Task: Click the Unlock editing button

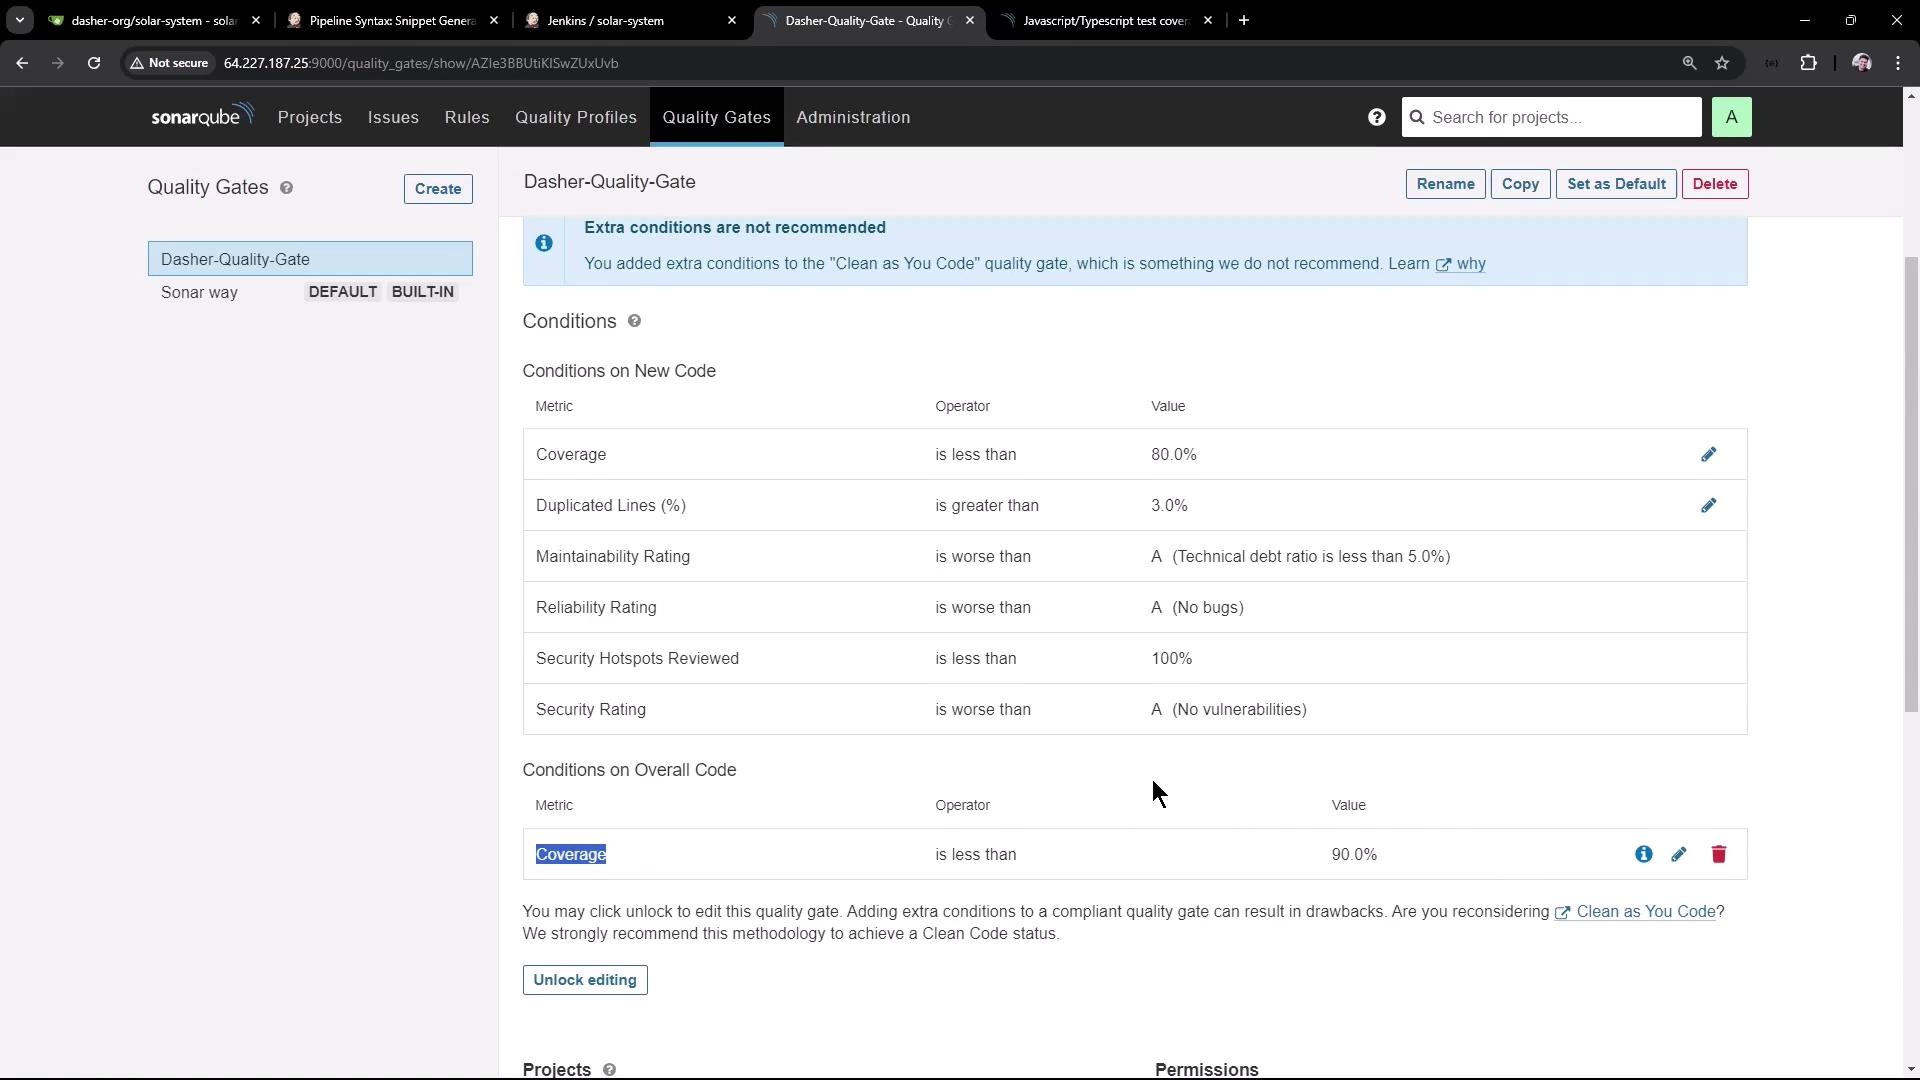Action: [584, 980]
